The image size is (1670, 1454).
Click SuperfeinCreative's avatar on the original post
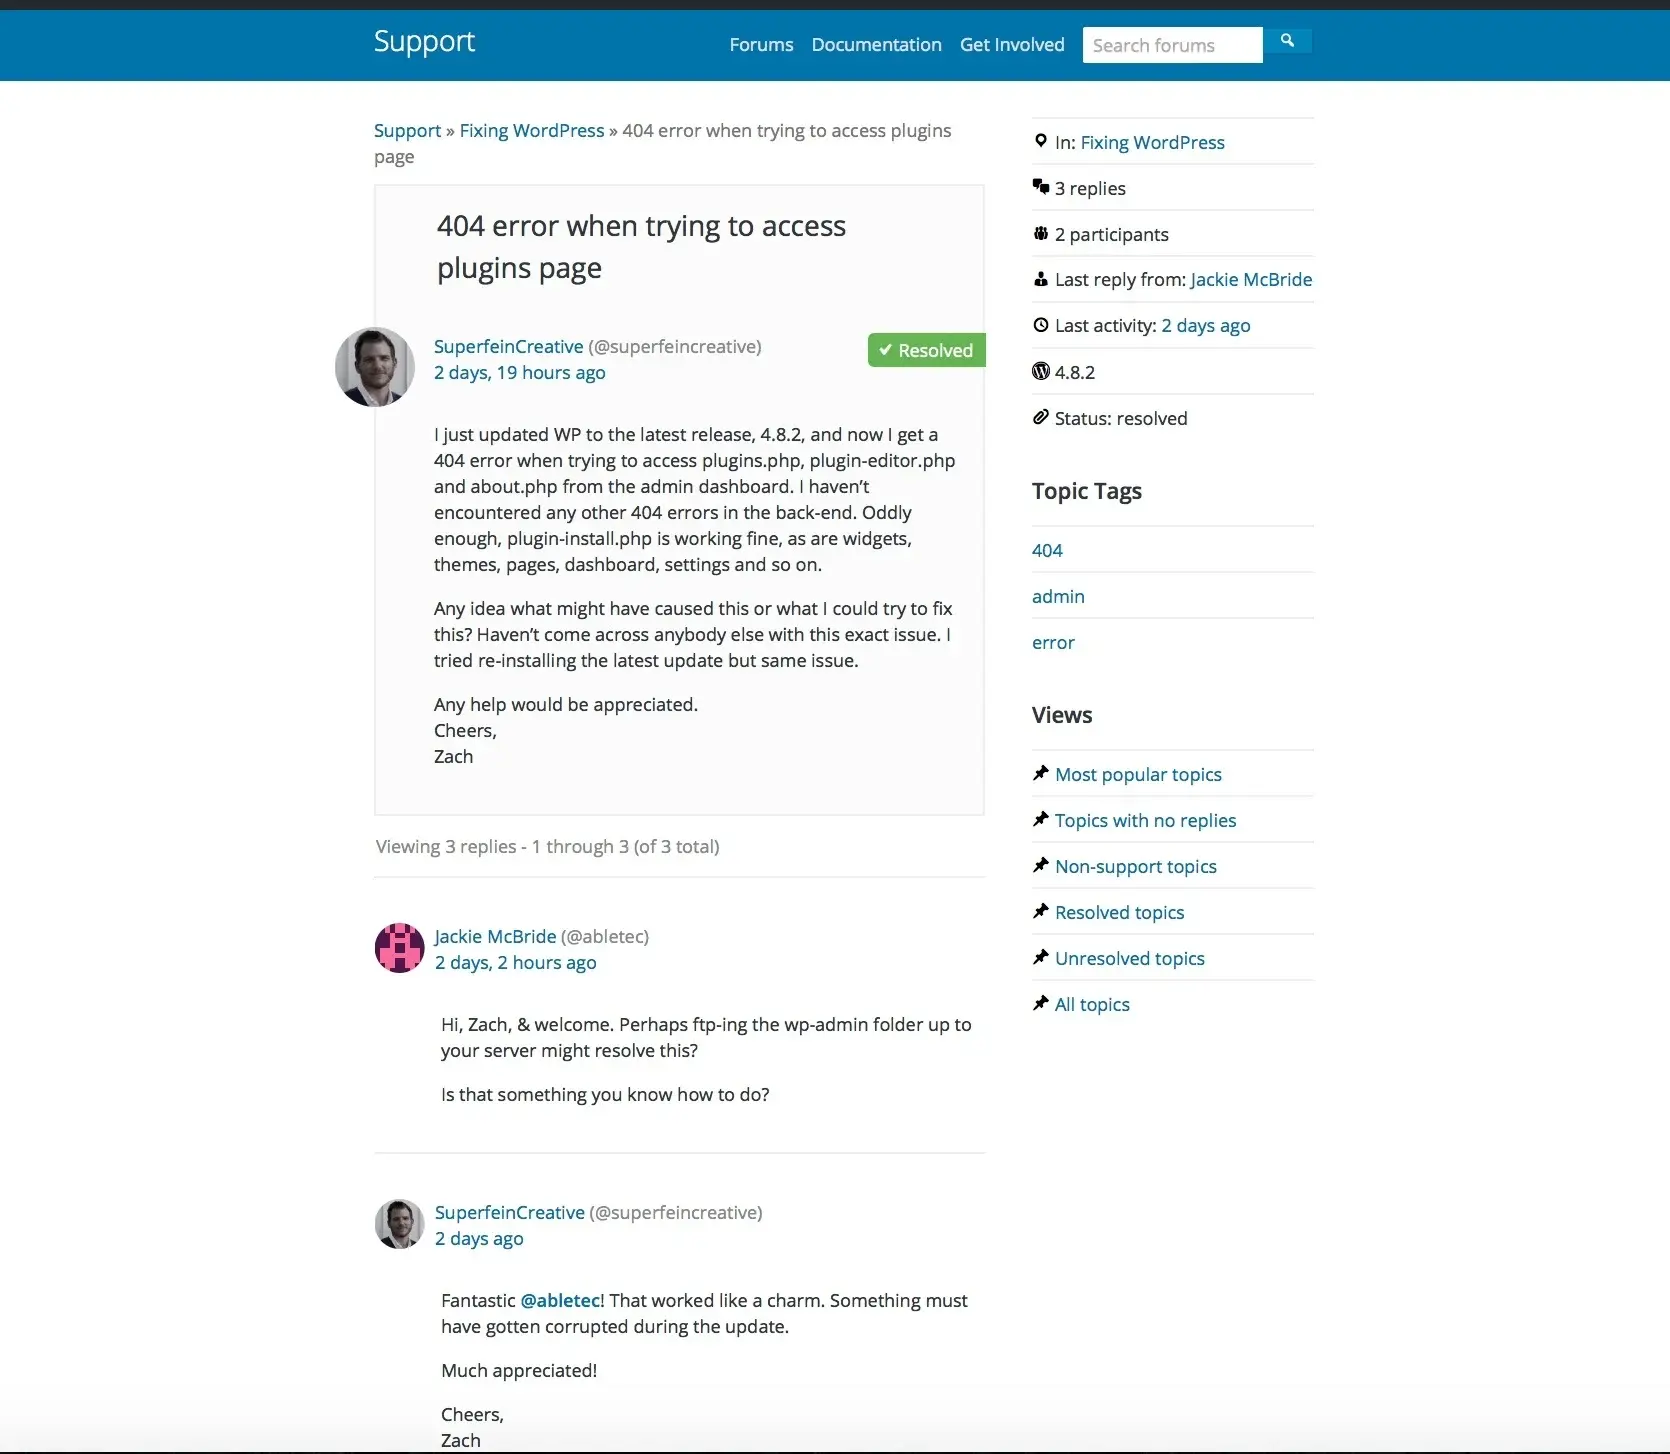click(x=375, y=367)
